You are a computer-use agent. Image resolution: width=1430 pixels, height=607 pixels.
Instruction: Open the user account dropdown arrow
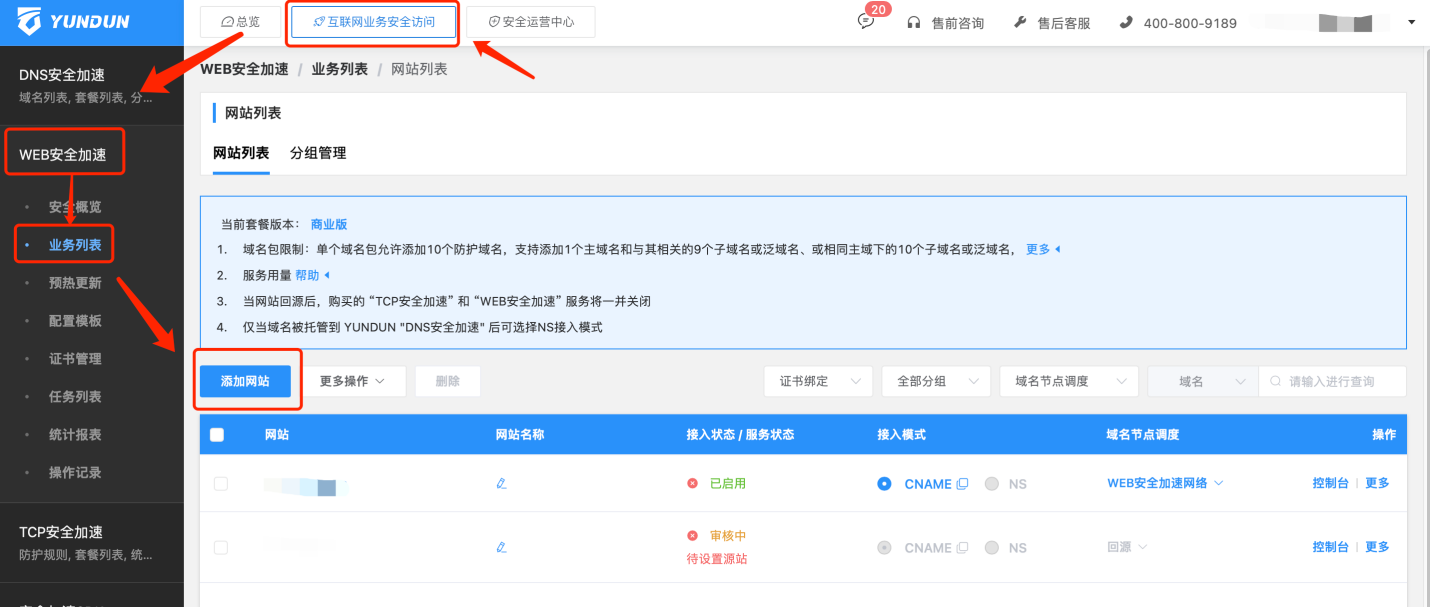coord(1411,22)
